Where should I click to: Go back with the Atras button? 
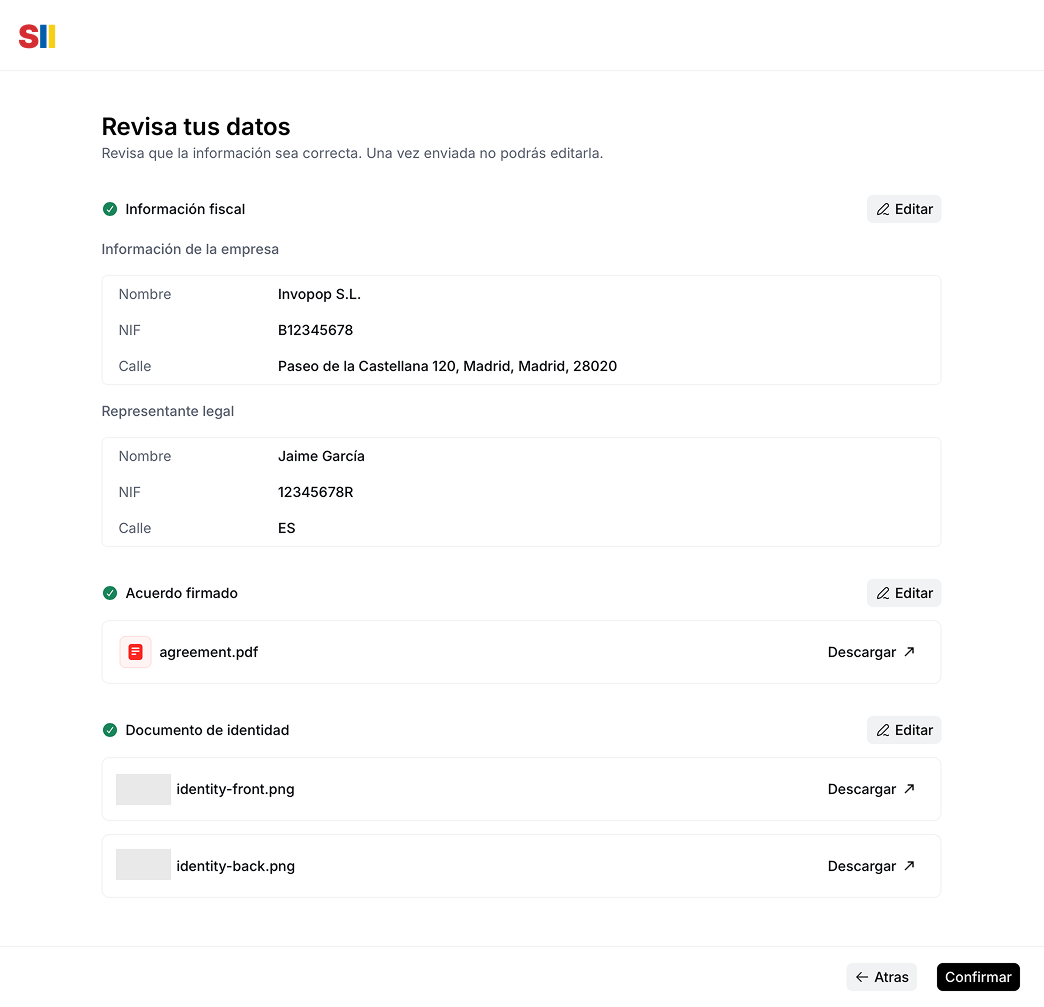tap(881, 976)
